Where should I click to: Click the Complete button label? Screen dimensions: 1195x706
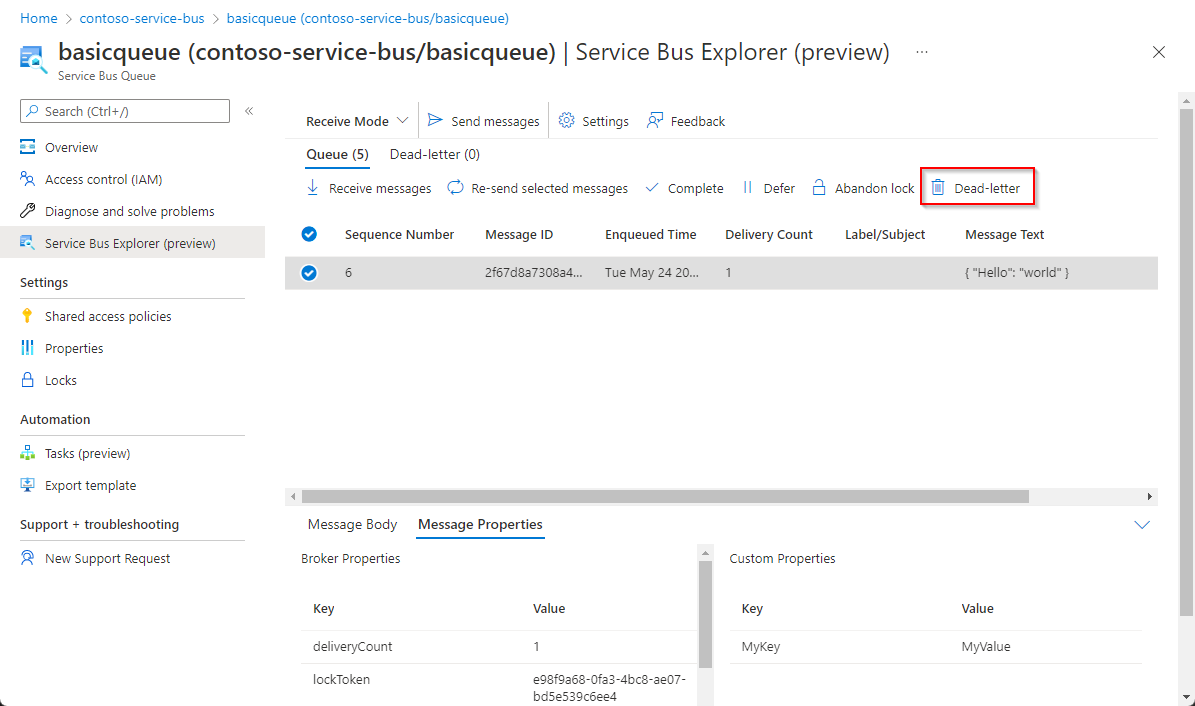[x=695, y=188]
